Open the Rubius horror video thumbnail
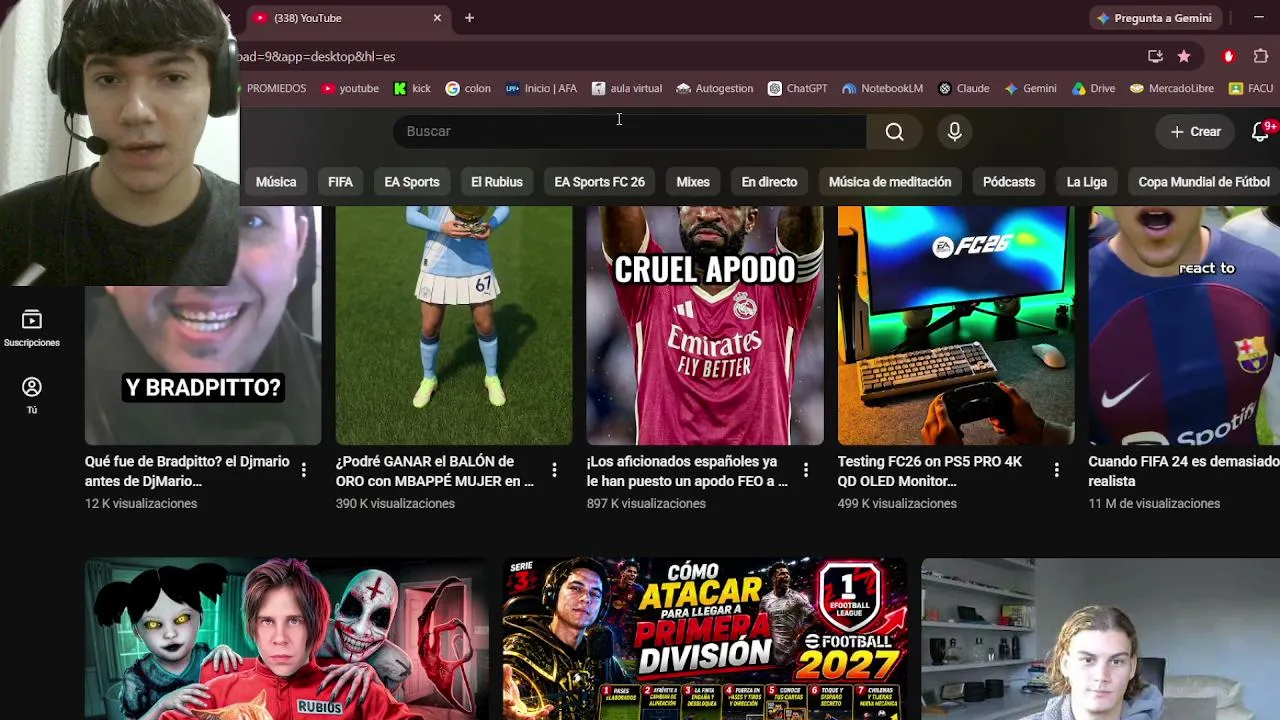Viewport: 1280px width, 720px height. click(287, 639)
